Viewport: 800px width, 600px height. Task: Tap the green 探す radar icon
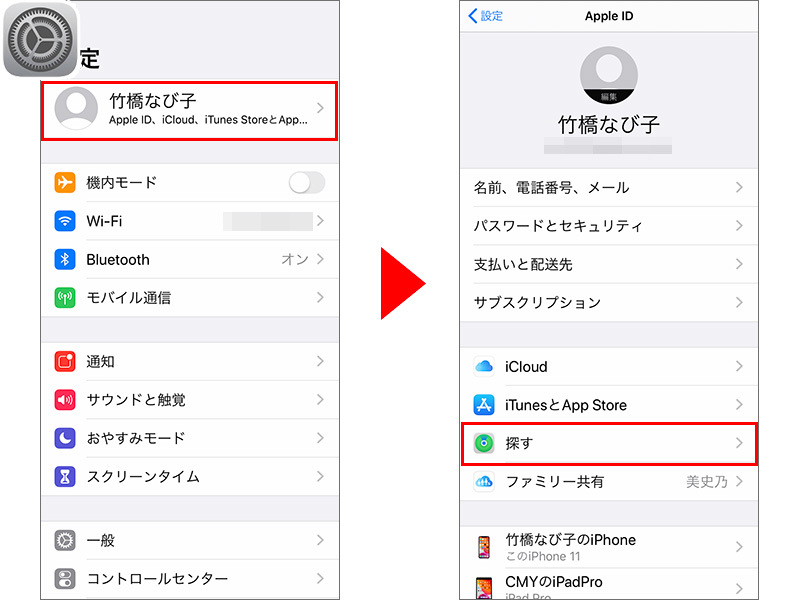(x=484, y=443)
